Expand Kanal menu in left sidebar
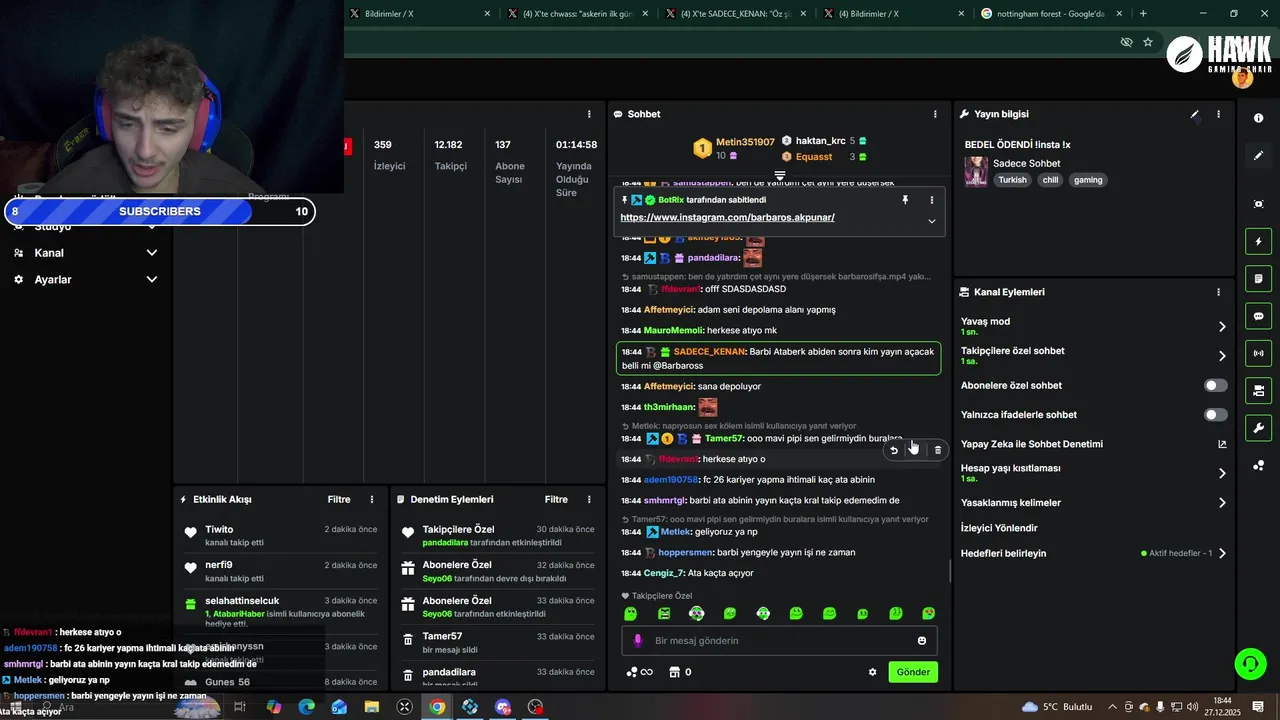The height and width of the screenshot is (720, 1280). tap(152, 253)
